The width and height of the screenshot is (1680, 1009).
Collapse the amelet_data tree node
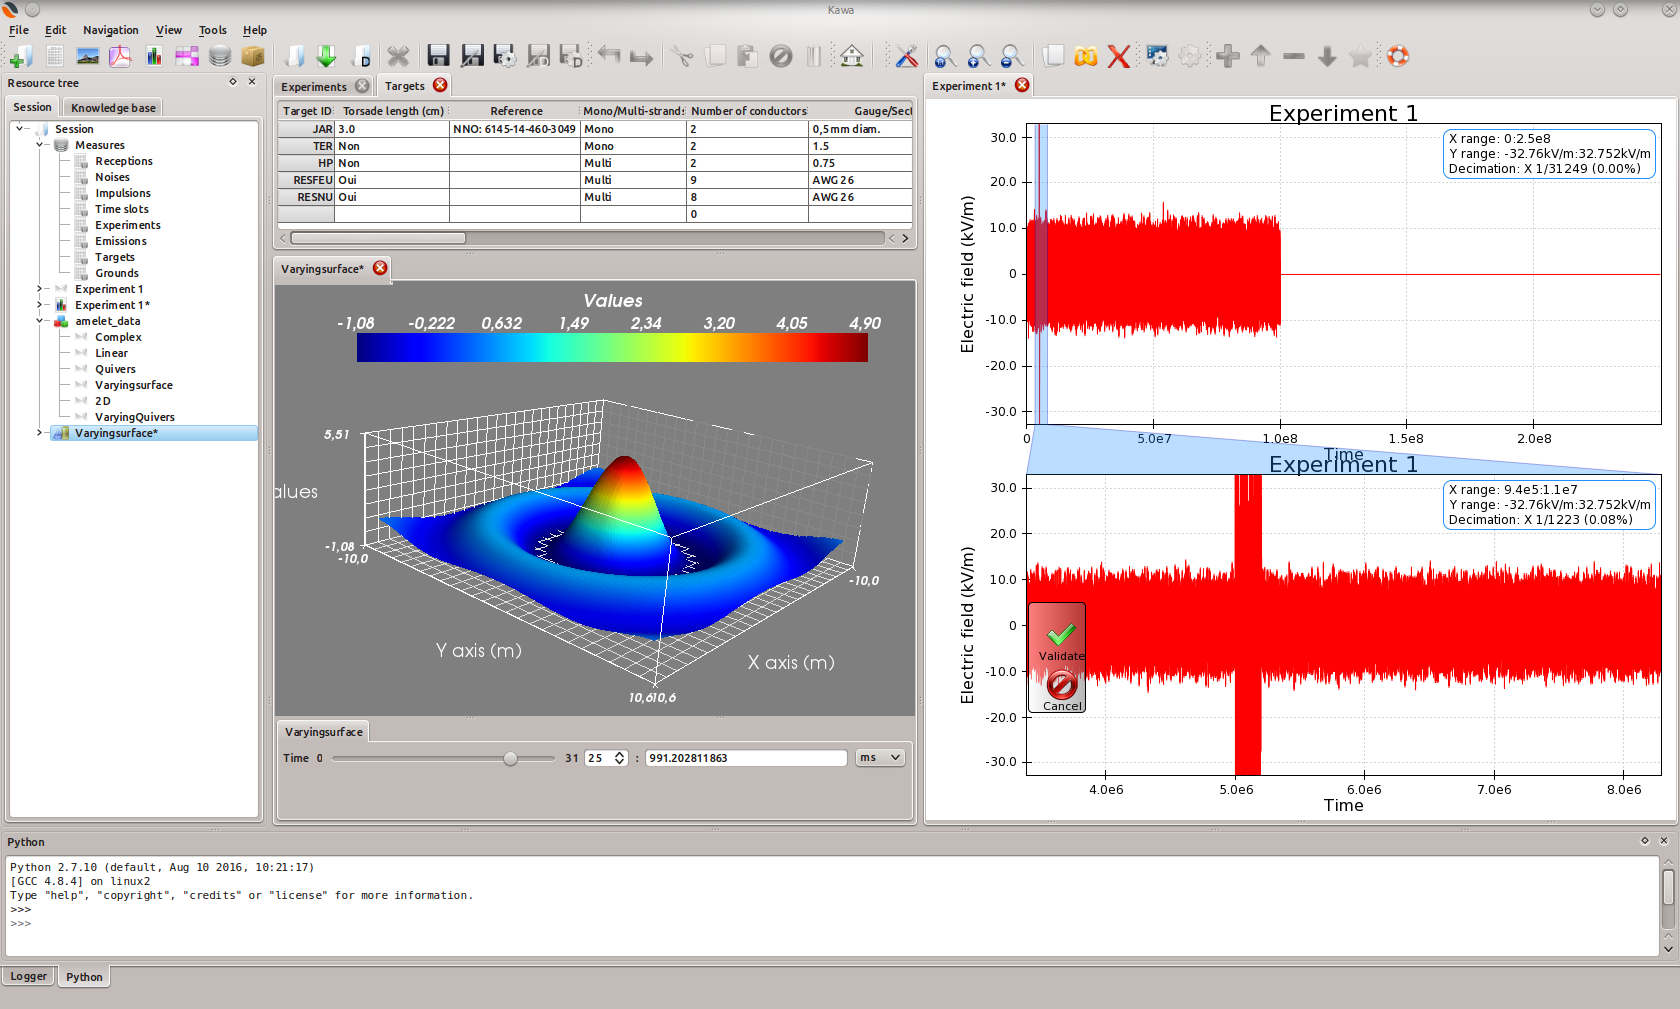pyautogui.click(x=40, y=321)
